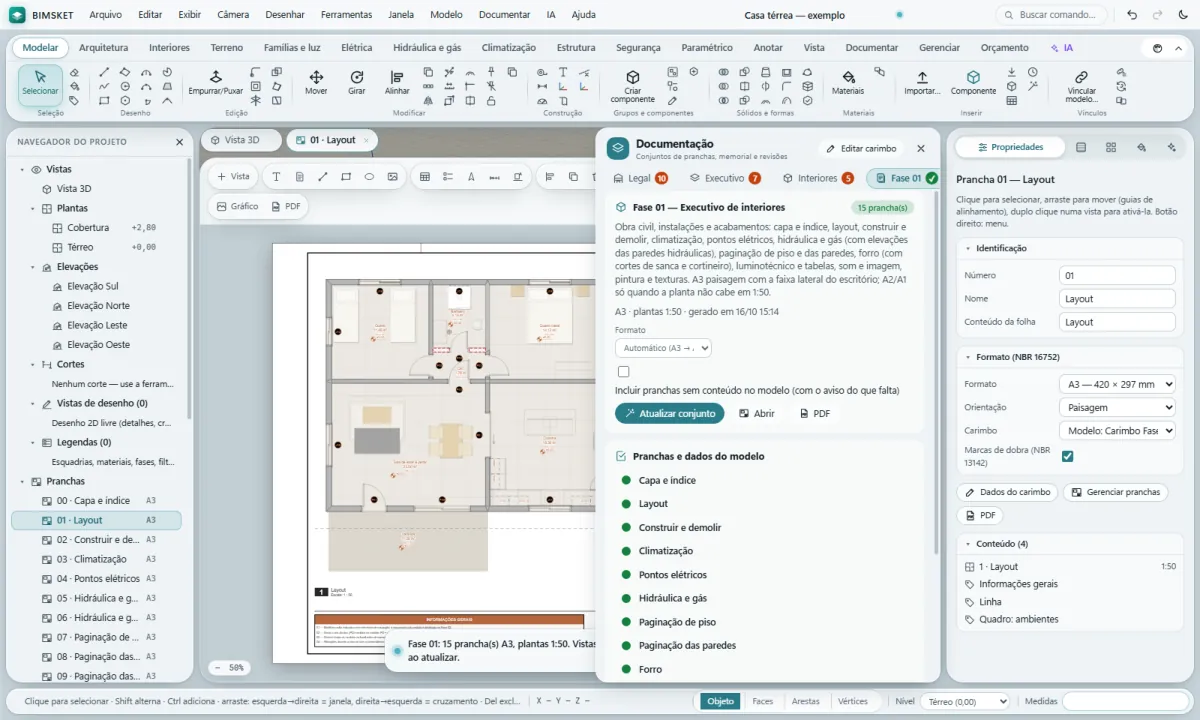Collapse the Pranchas tree node

pyautogui.click(x=22, y=481)
